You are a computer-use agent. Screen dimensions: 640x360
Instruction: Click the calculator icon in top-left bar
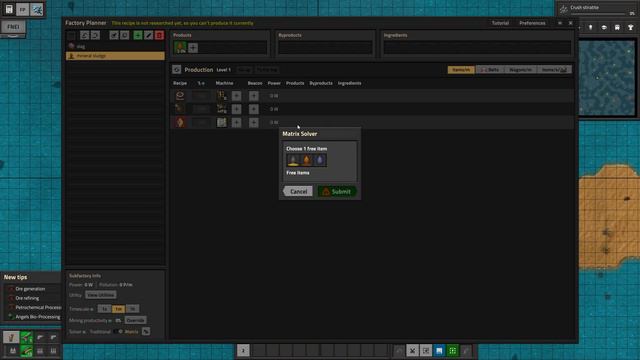[x=9, y=9]
